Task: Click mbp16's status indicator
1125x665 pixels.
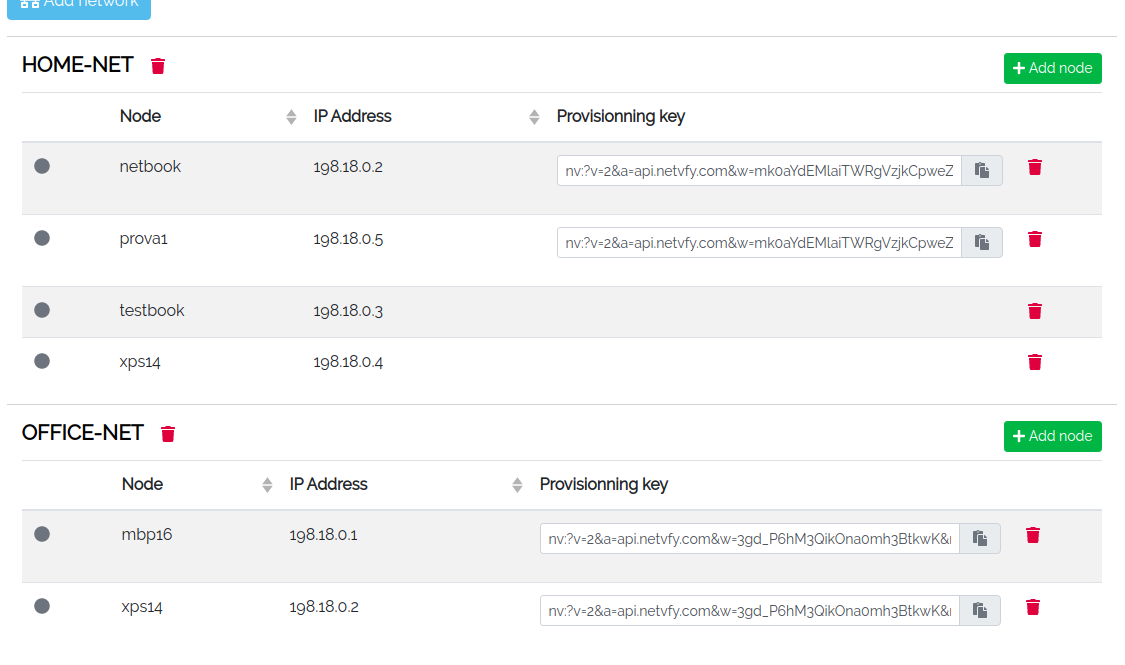Action: point(41,534)
